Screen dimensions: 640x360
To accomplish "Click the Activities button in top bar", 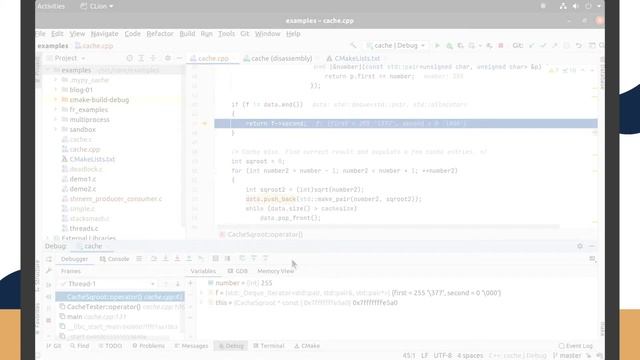I will click(51, 6).
